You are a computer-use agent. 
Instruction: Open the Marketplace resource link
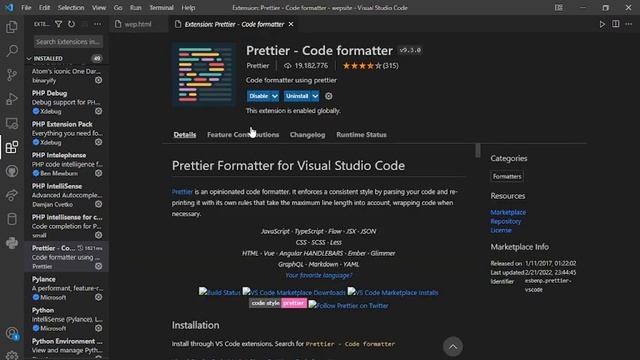tap(508, 212)
